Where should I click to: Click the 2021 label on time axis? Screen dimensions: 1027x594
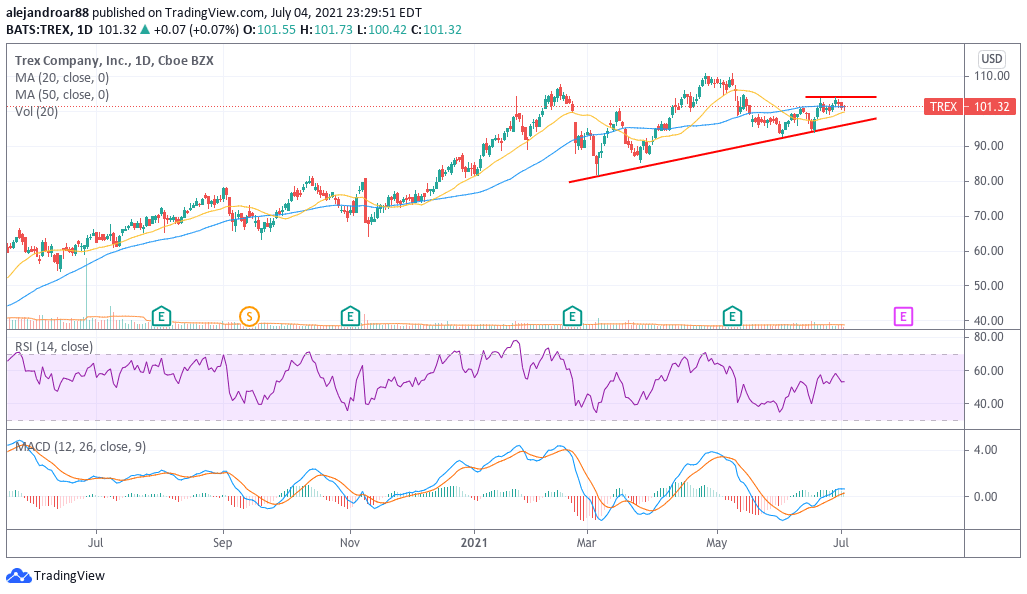tap(474, 543)
